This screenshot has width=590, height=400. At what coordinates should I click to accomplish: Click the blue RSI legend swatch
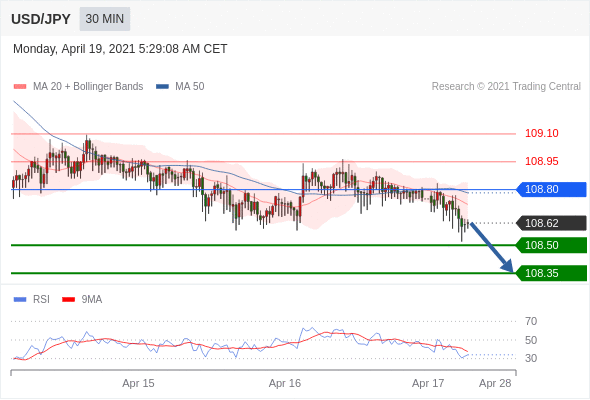(20, 300)
